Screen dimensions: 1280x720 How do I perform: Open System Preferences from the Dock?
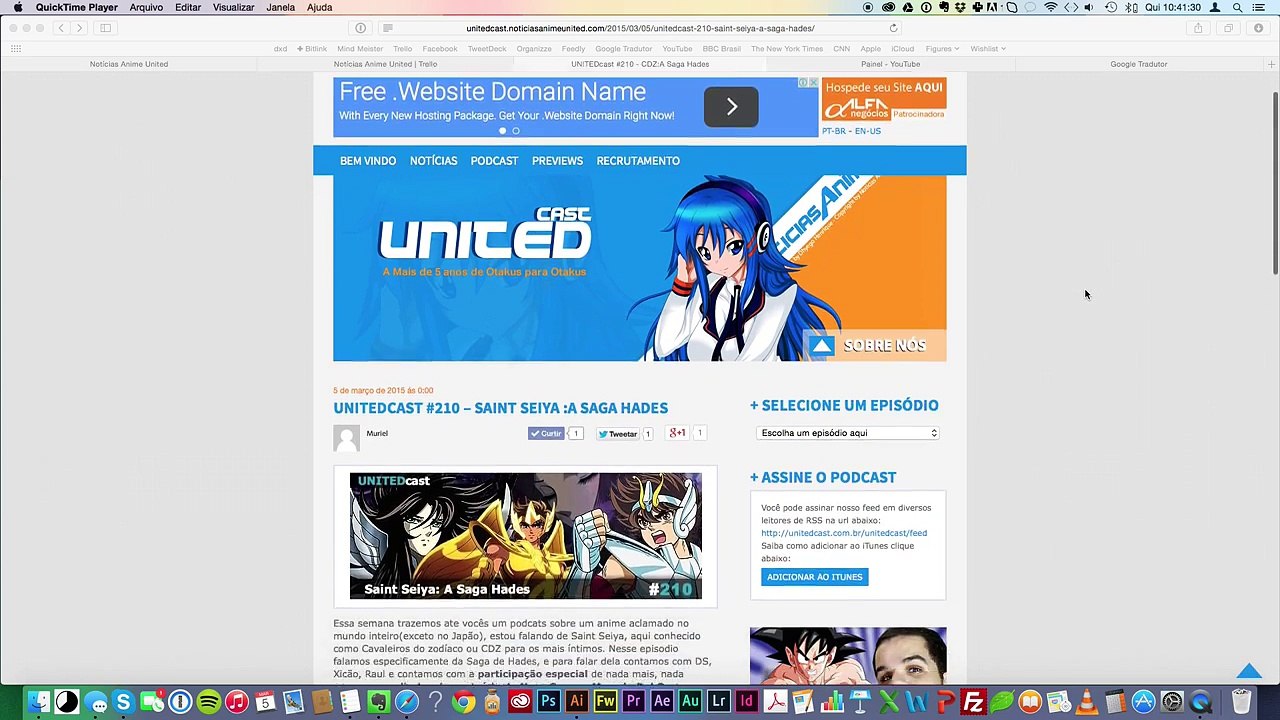(1172, 702)
